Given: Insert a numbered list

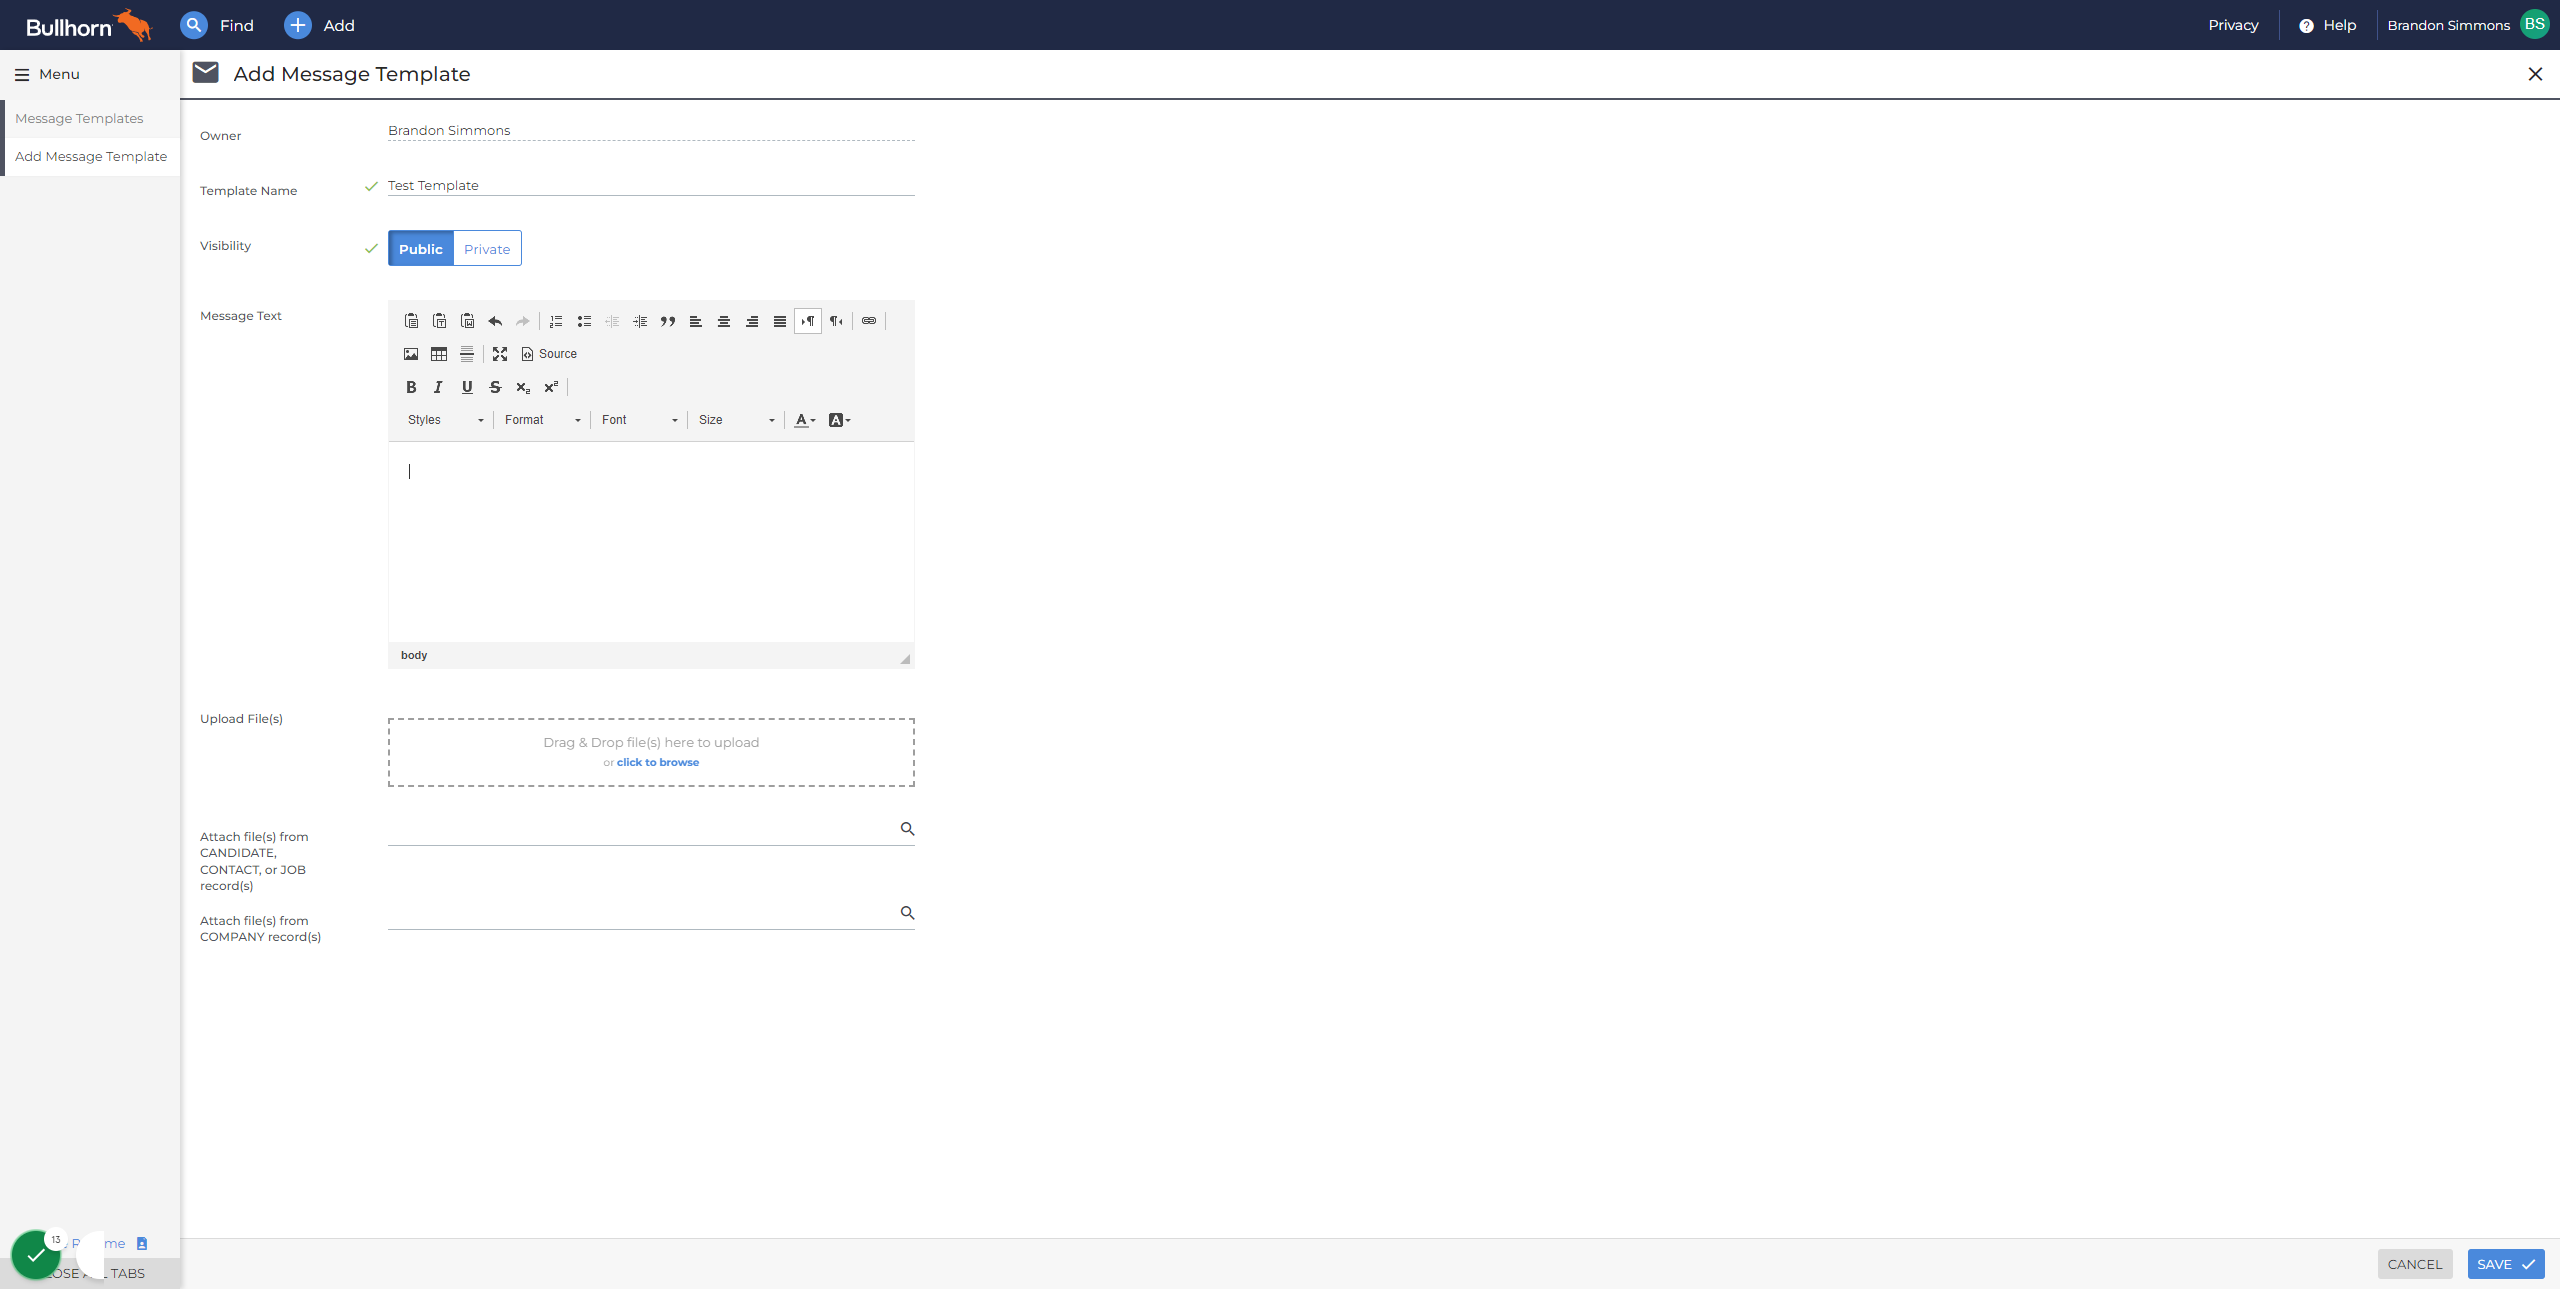Looking at the screenshot, I should (556, 321).
